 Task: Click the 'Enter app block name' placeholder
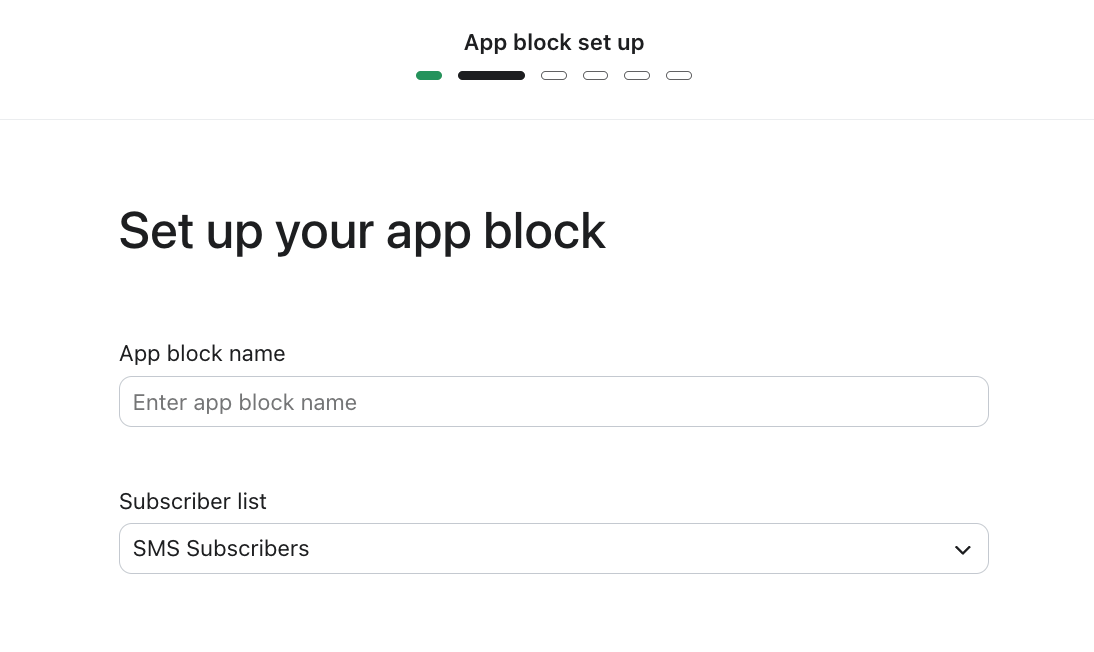coord(245,402)
